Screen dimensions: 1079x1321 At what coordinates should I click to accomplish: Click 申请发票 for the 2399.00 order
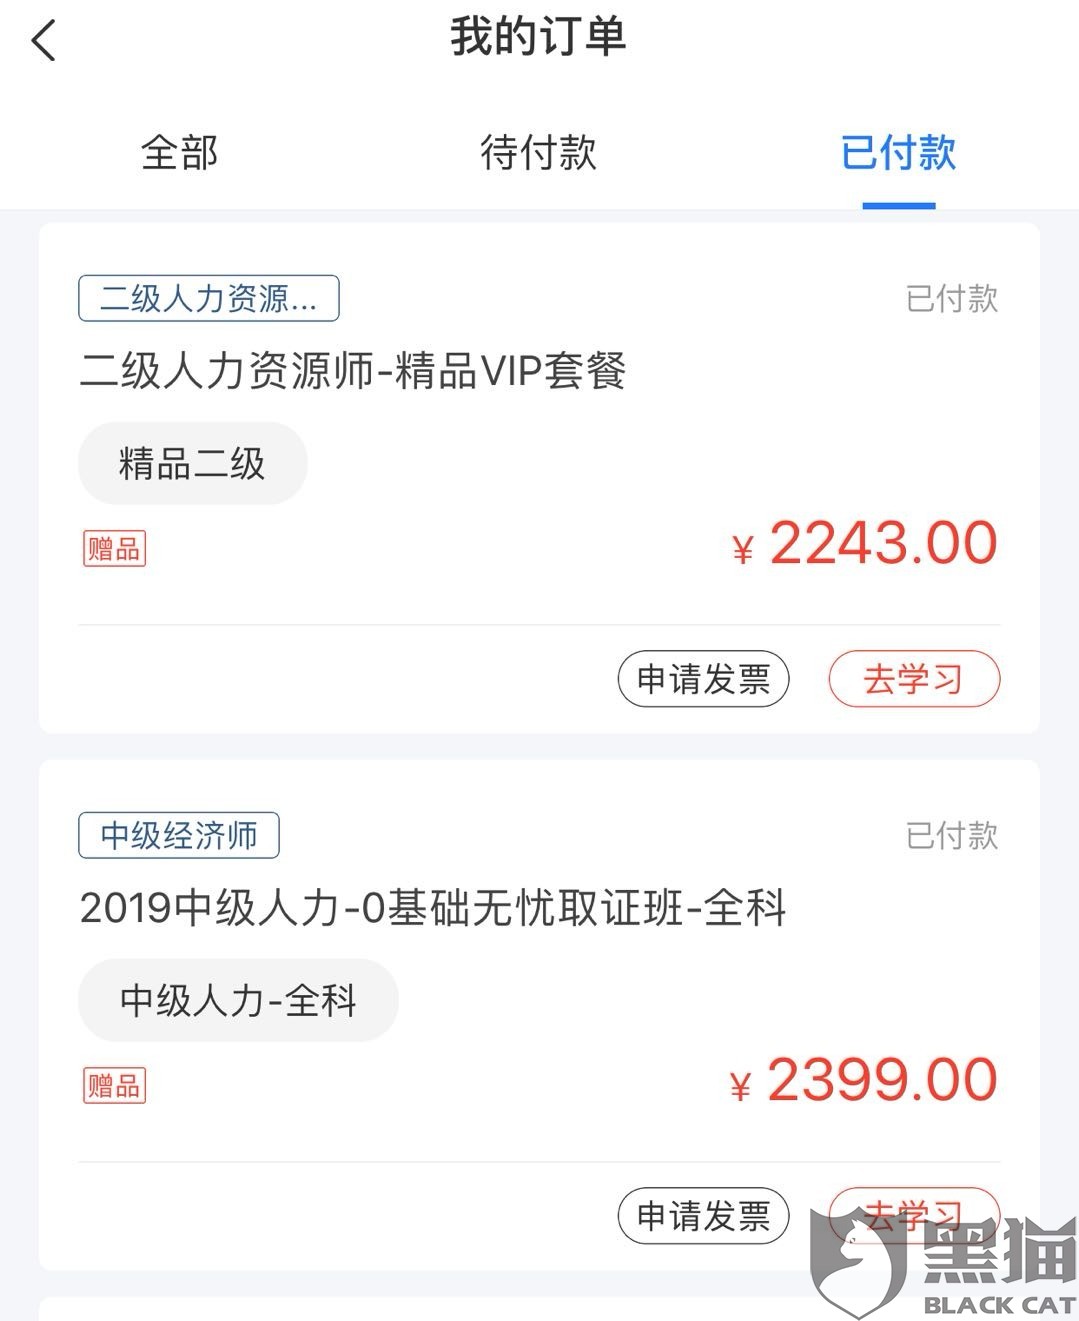(x=703, y=1216)
